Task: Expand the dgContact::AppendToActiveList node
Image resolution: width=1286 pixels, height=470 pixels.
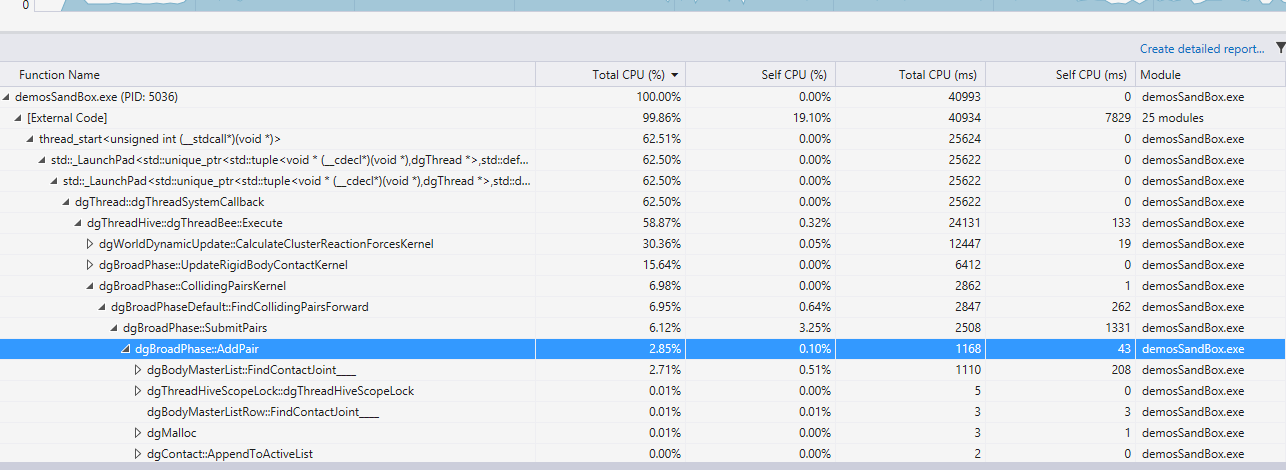Action: (138, 454)
